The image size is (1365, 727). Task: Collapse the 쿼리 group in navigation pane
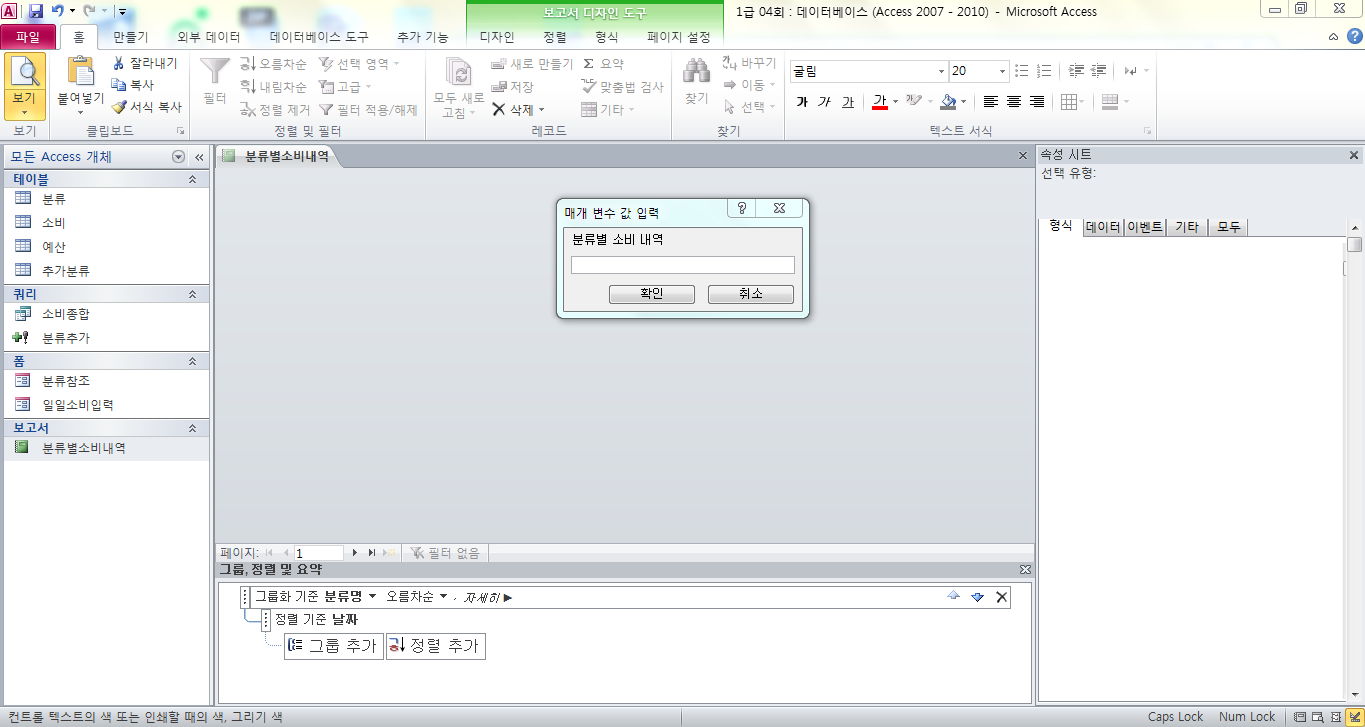tap(192, 294)
